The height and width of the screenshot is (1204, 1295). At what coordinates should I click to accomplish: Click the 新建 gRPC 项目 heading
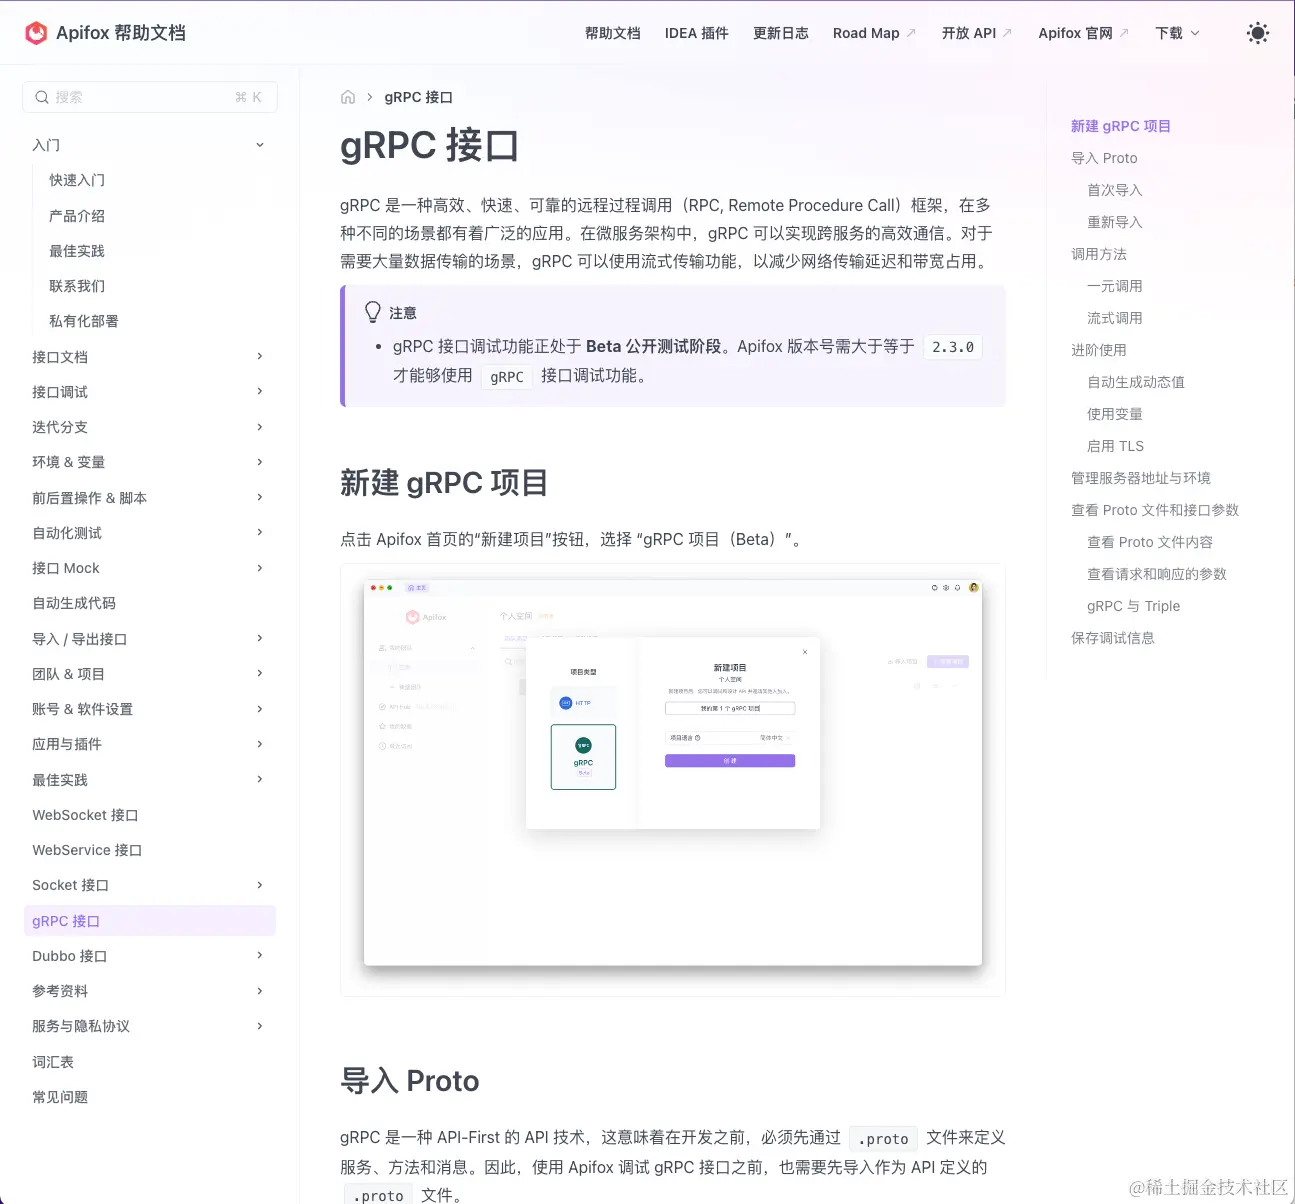point(444,483)
